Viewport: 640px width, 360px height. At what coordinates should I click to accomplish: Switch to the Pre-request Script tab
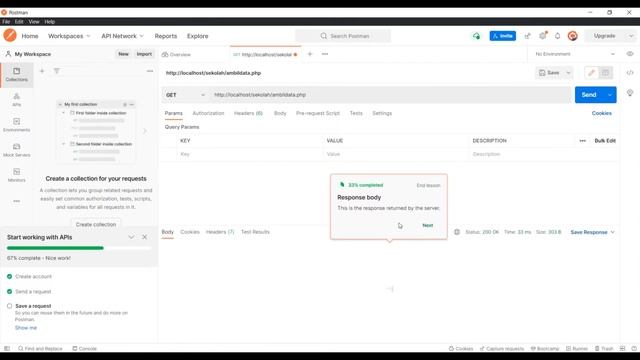pos(318,113)
